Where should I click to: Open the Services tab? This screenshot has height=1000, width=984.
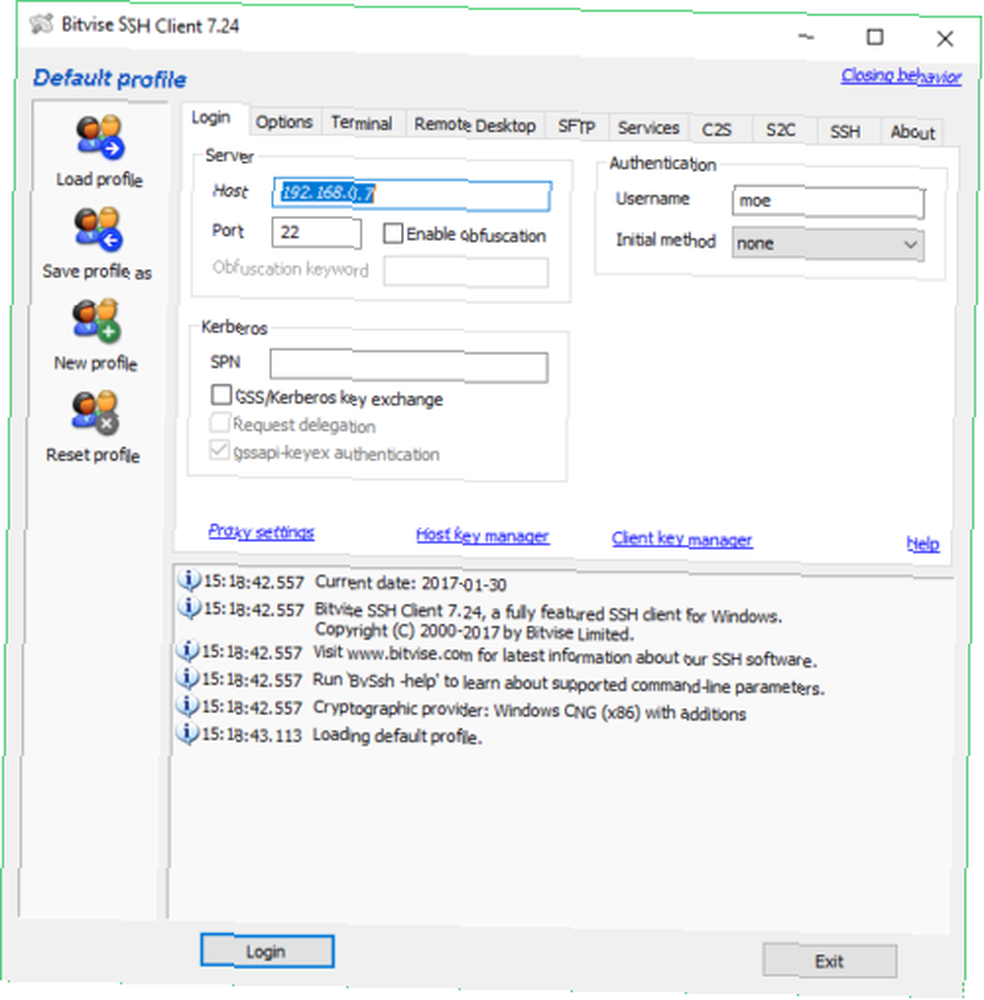(x=649, y=128)
